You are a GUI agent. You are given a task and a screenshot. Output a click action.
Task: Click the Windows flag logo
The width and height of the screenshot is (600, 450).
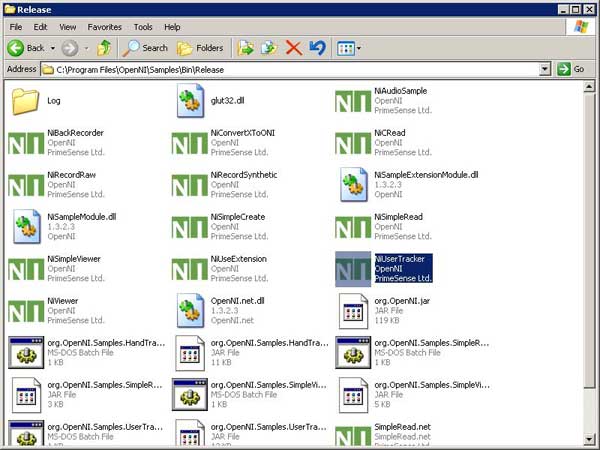pos(580,27)
